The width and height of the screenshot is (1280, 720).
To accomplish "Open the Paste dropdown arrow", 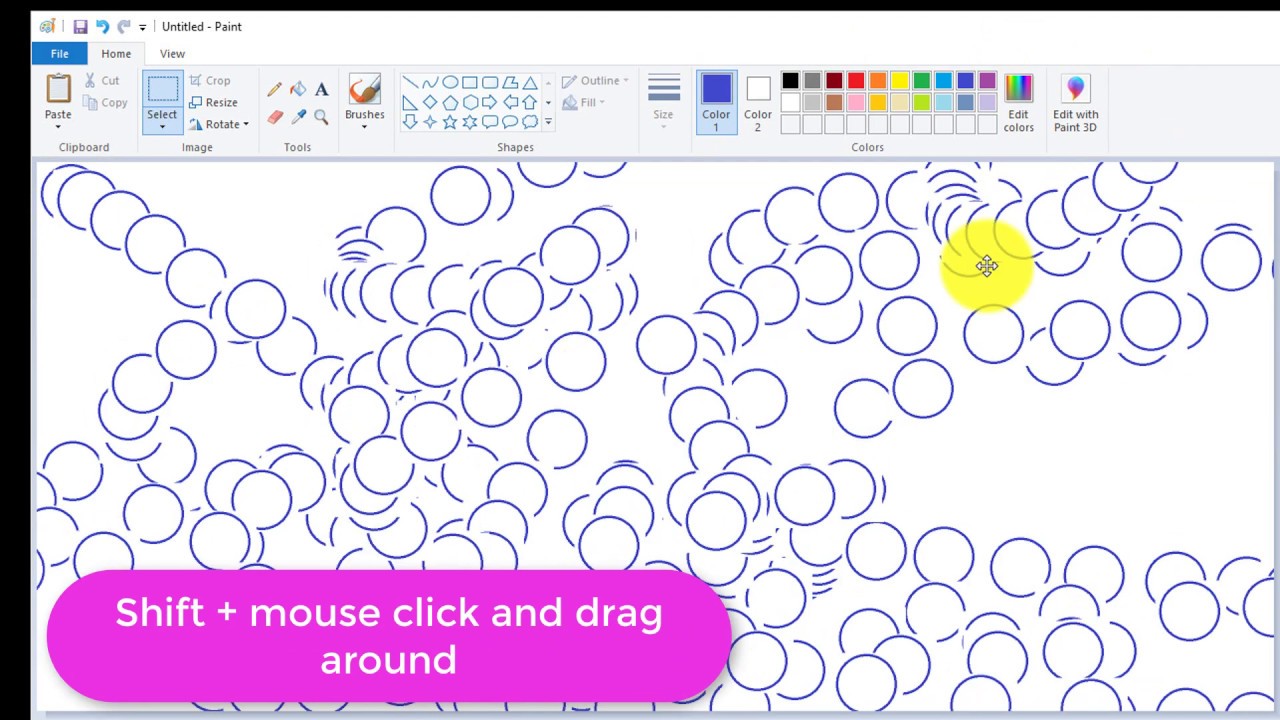I will (x=58, y=127).
